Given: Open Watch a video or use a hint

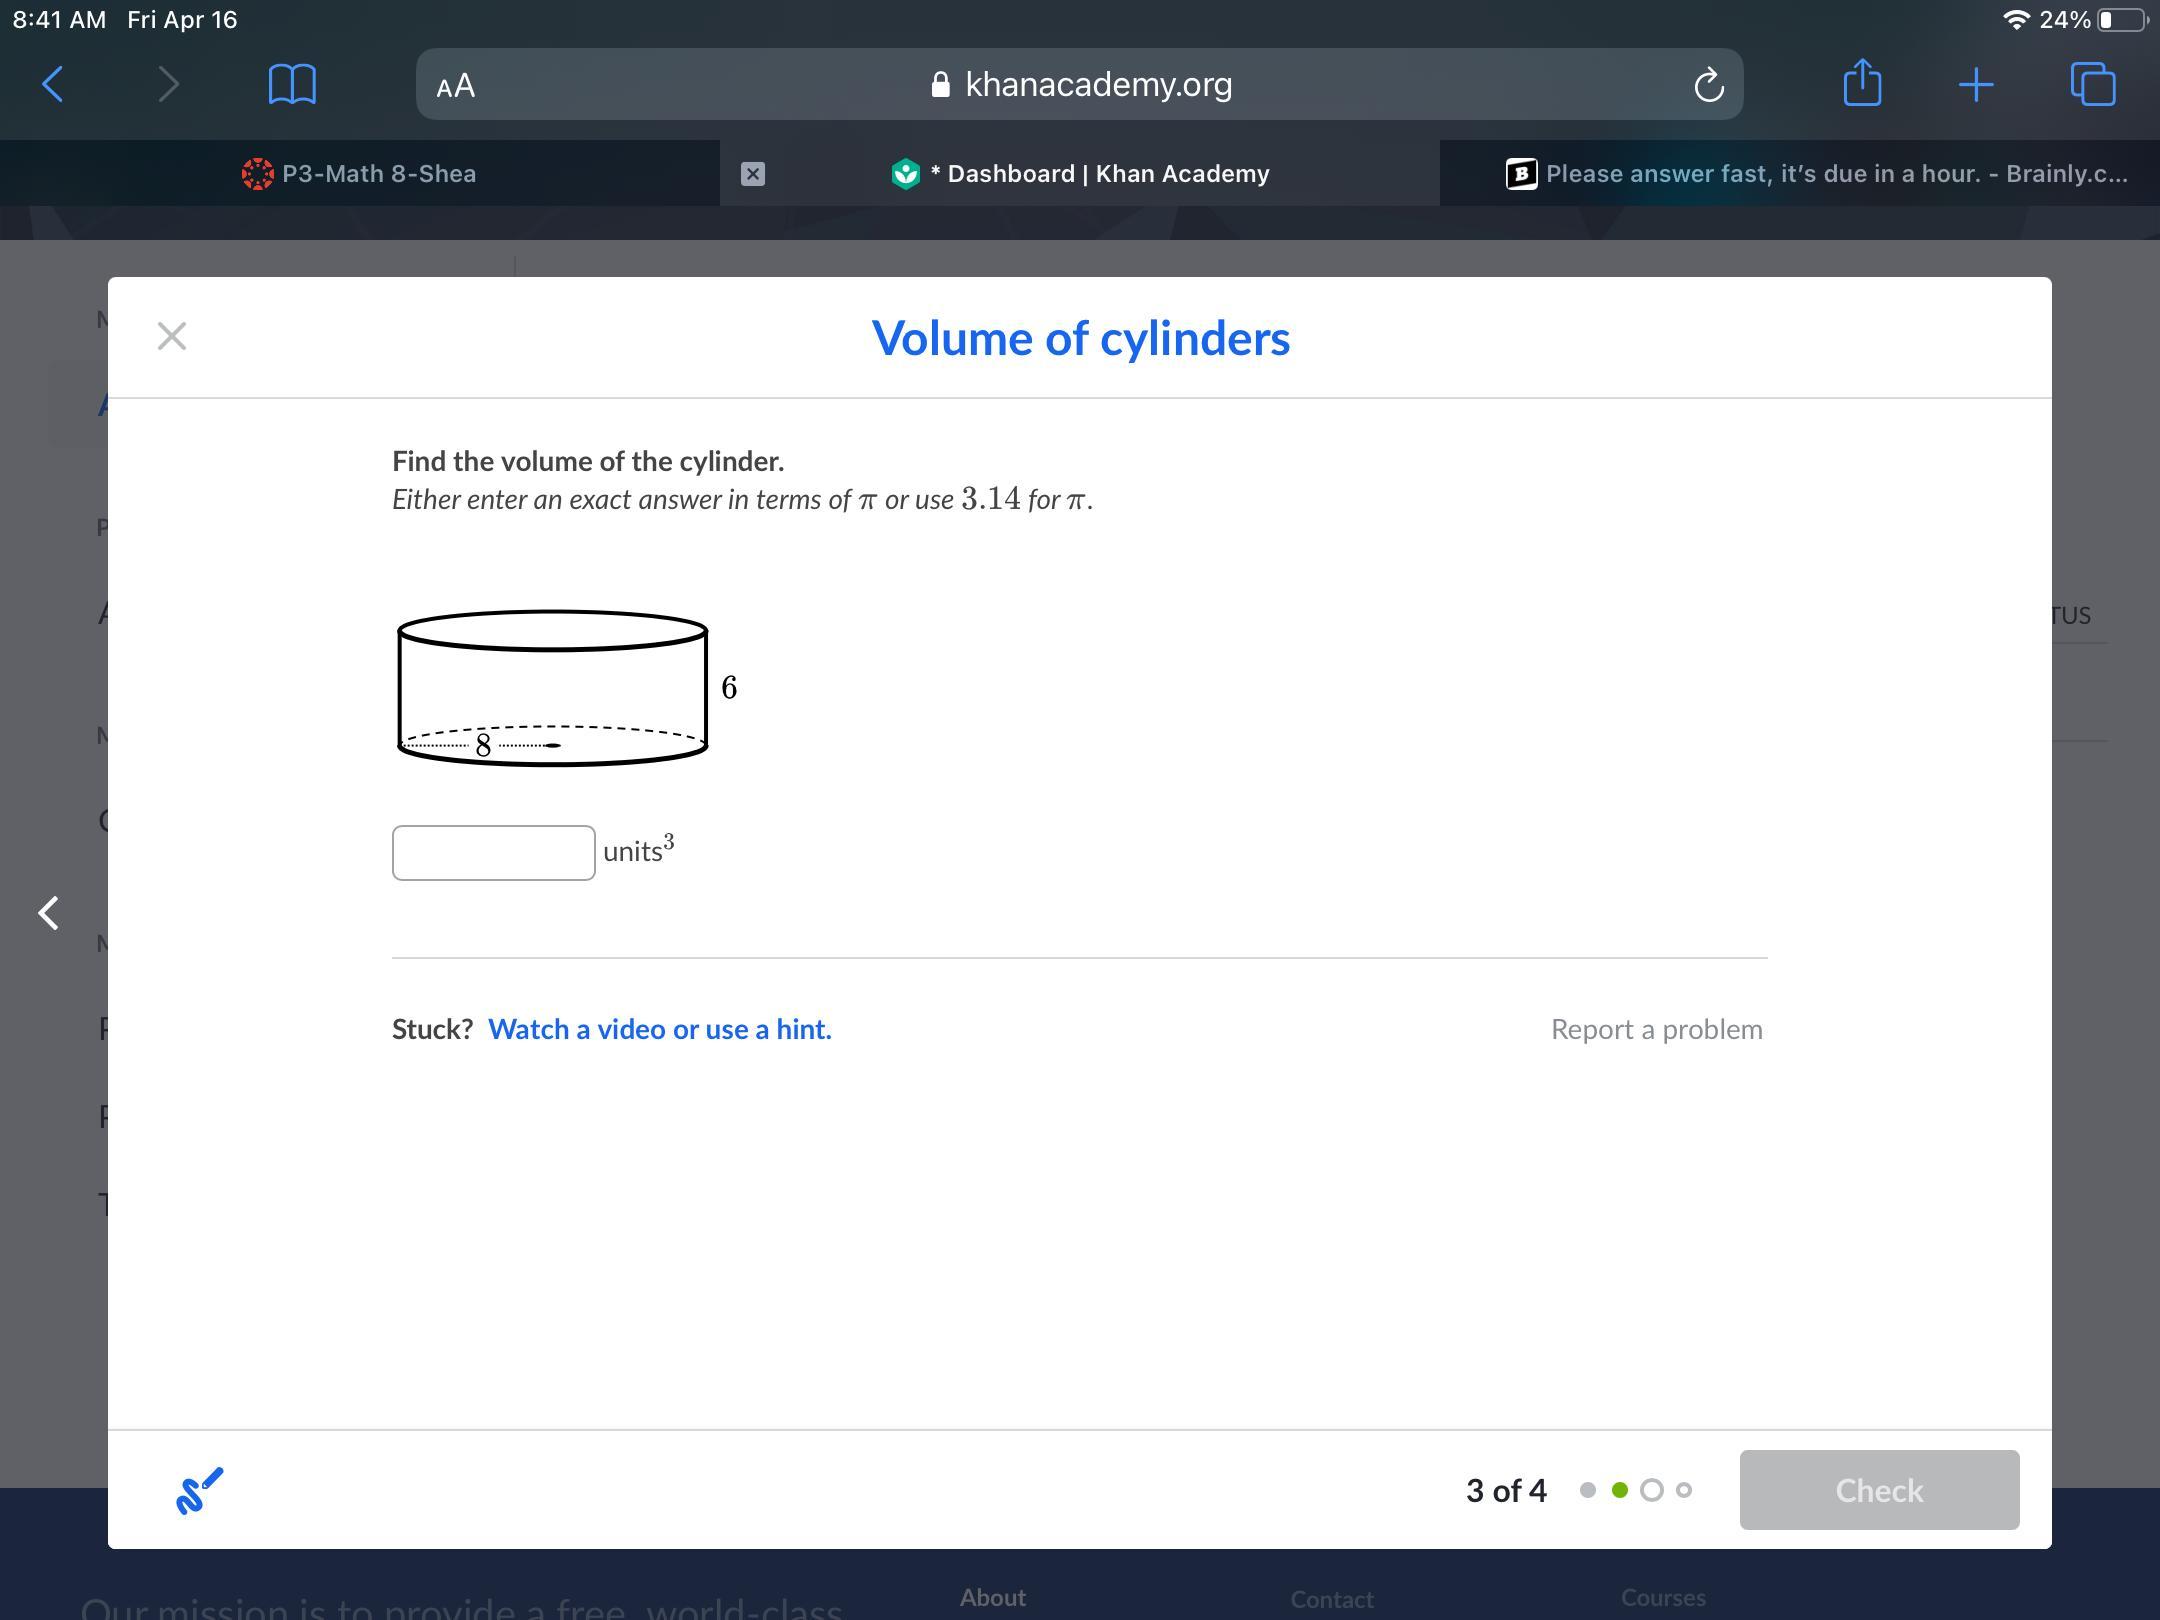Looking at the screenshot, I should (x=659, y=1029).
